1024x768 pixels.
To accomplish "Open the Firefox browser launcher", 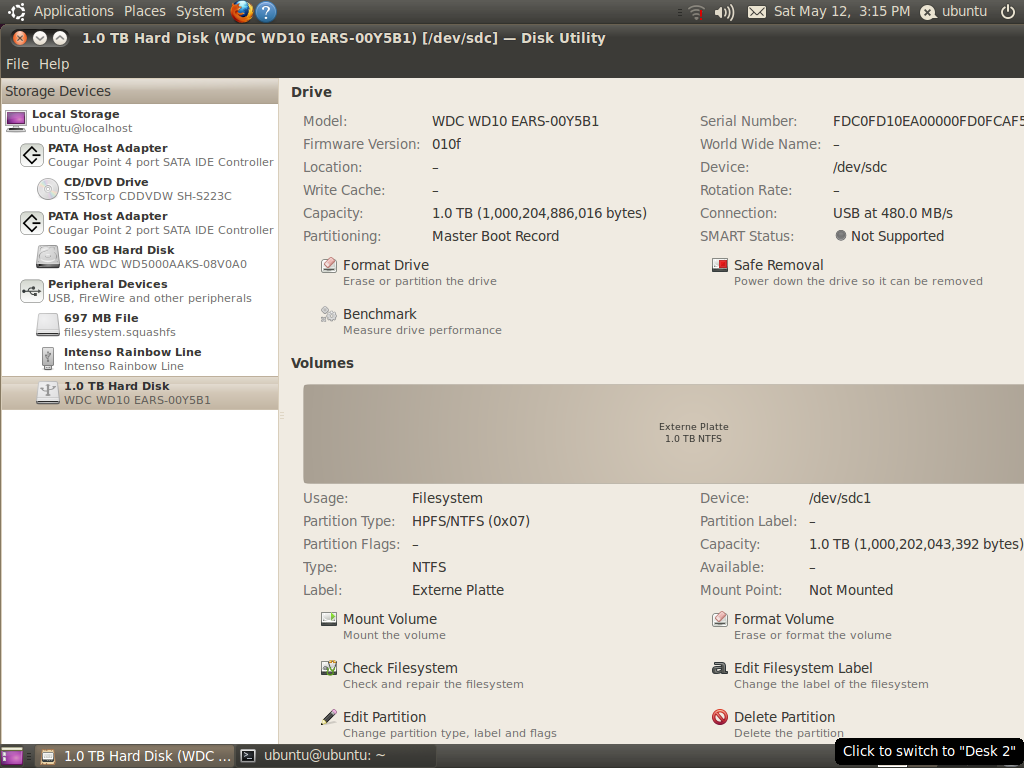I will [242, 11].
